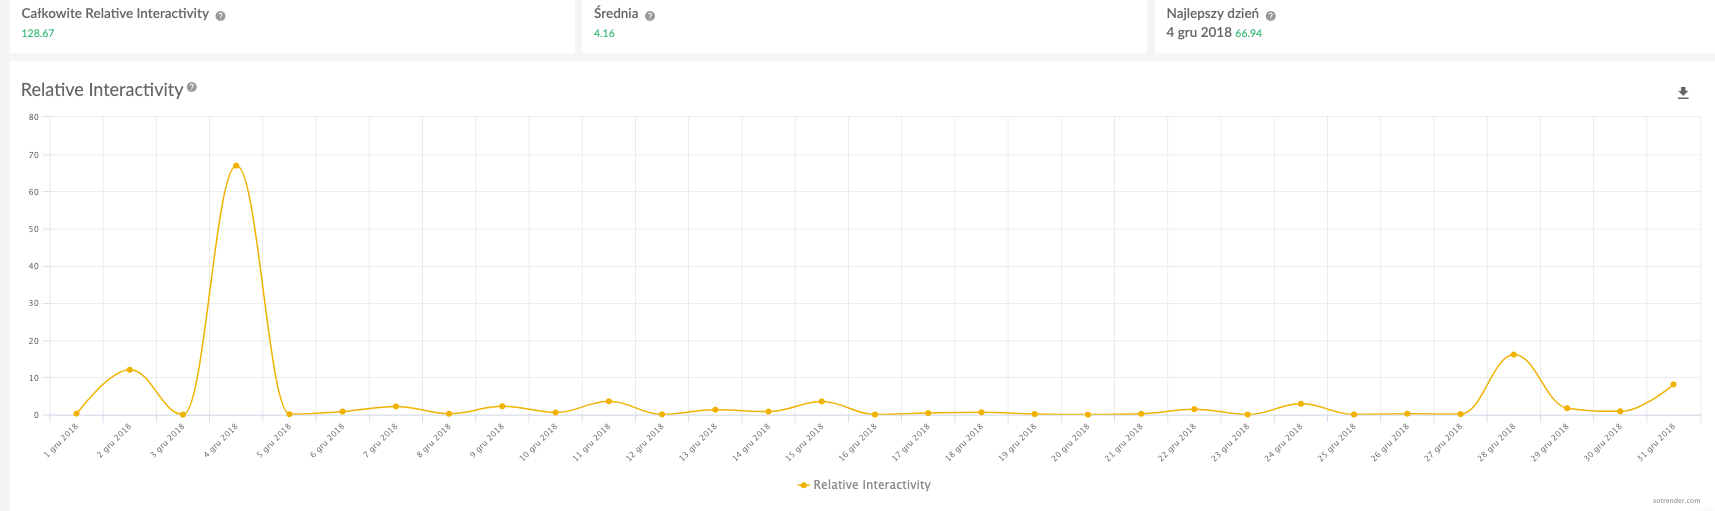This screenshot has width=1715, height=511.
Task: Click help icon beside Całkowite Relative Interactivity
Action: coord(220,16)
